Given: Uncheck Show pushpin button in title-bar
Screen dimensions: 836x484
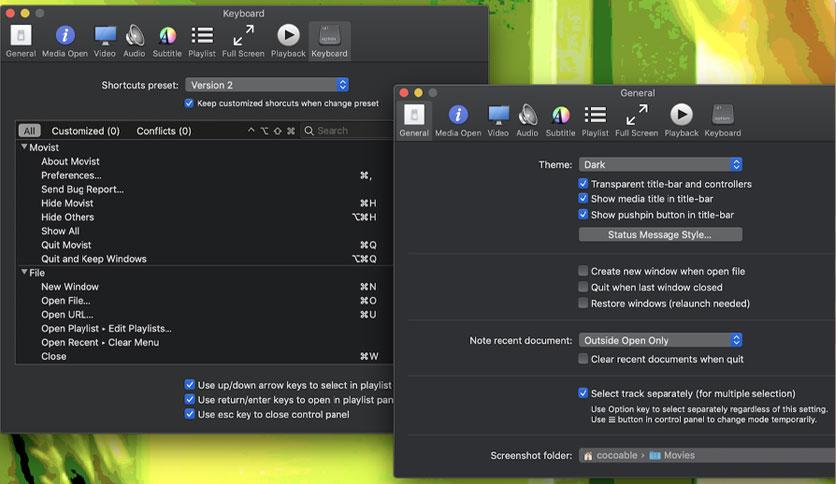Looking at the screenshot, I should coord(583,215).
